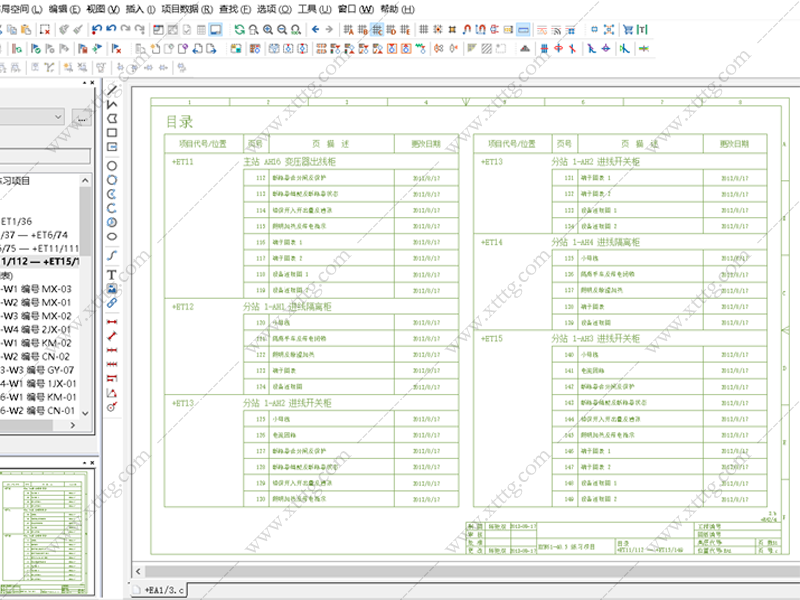The height and width of the screenshot is (600, 800).
Task: Toggle the highlighted grid C button
Action: point(377,30)
